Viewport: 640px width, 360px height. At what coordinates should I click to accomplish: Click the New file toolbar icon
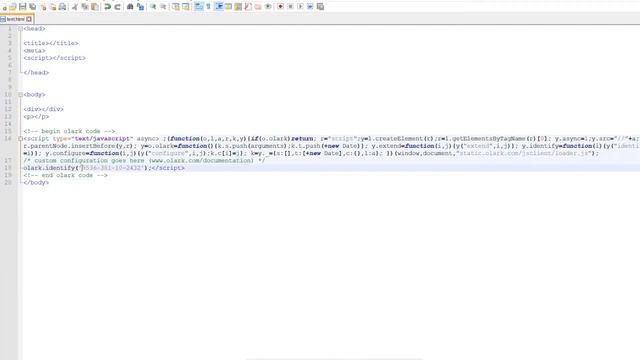(x=4, y=7)
